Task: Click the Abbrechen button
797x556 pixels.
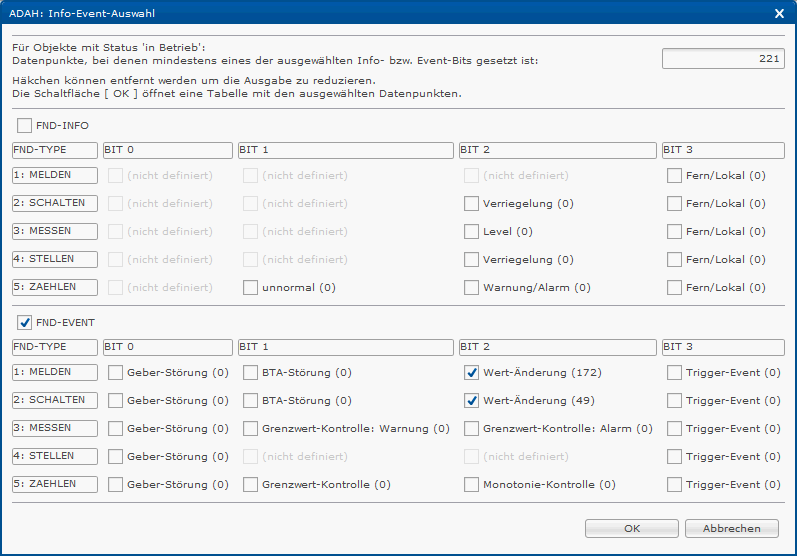Action: [x=731, y=528]
